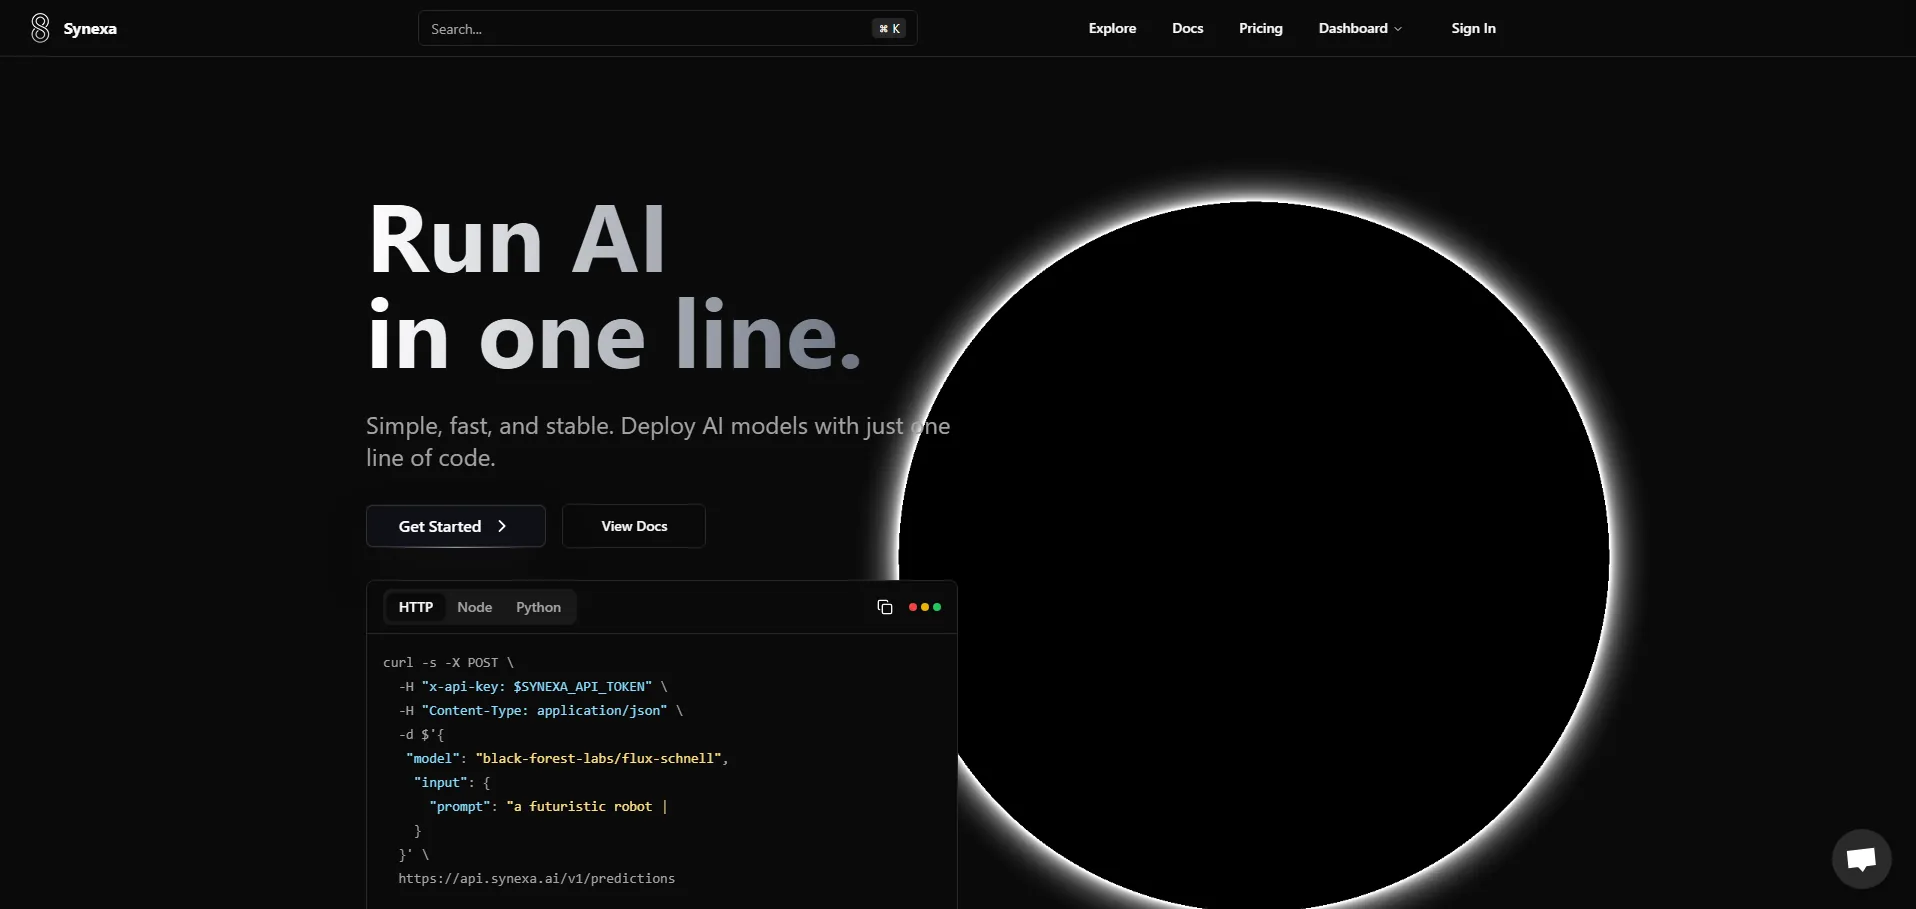This screenshot has width=1916, height=909.
Task: Go to Docs in the navigation
Action: coord(1187,28)
